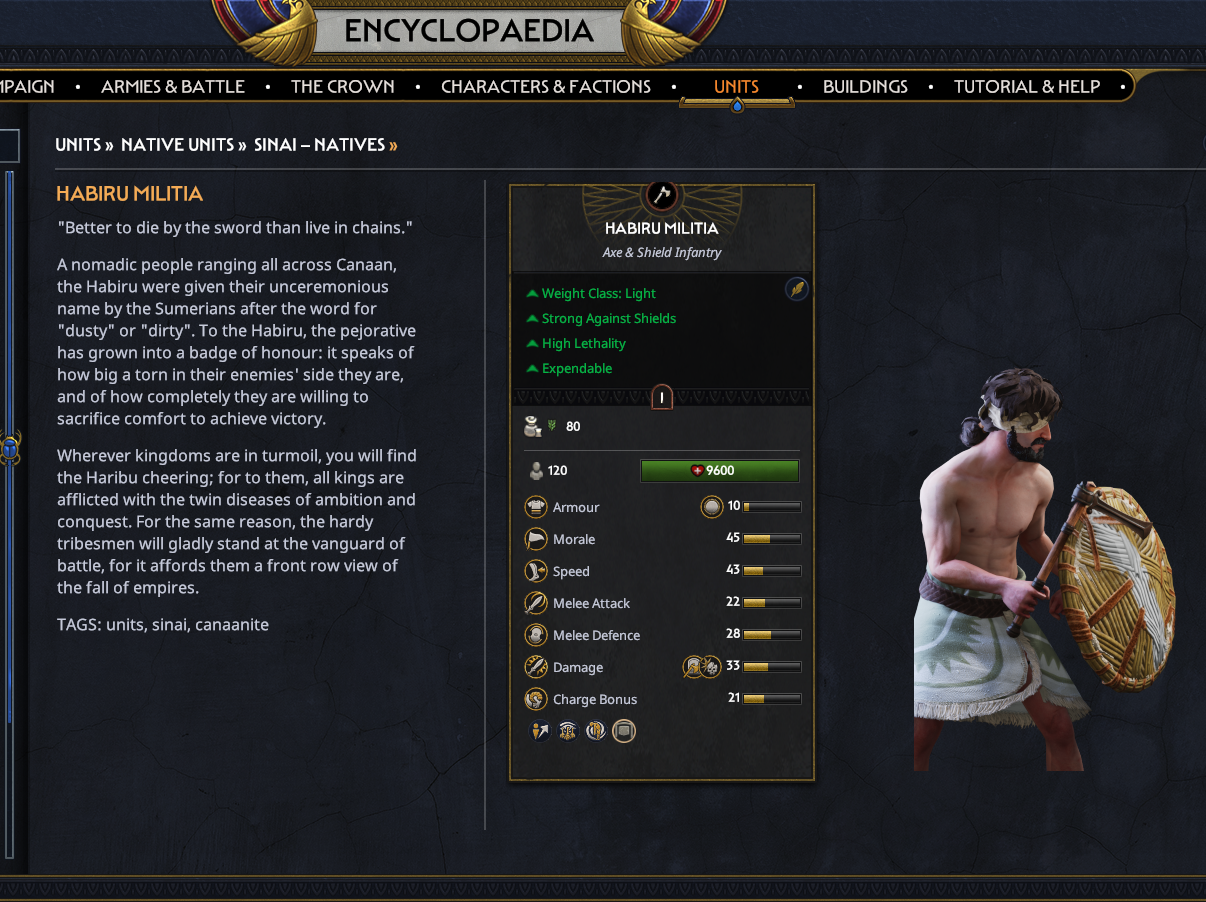Click the Charge Bonus ram icon
The image size is (1206, 902).
pos(537,699)
